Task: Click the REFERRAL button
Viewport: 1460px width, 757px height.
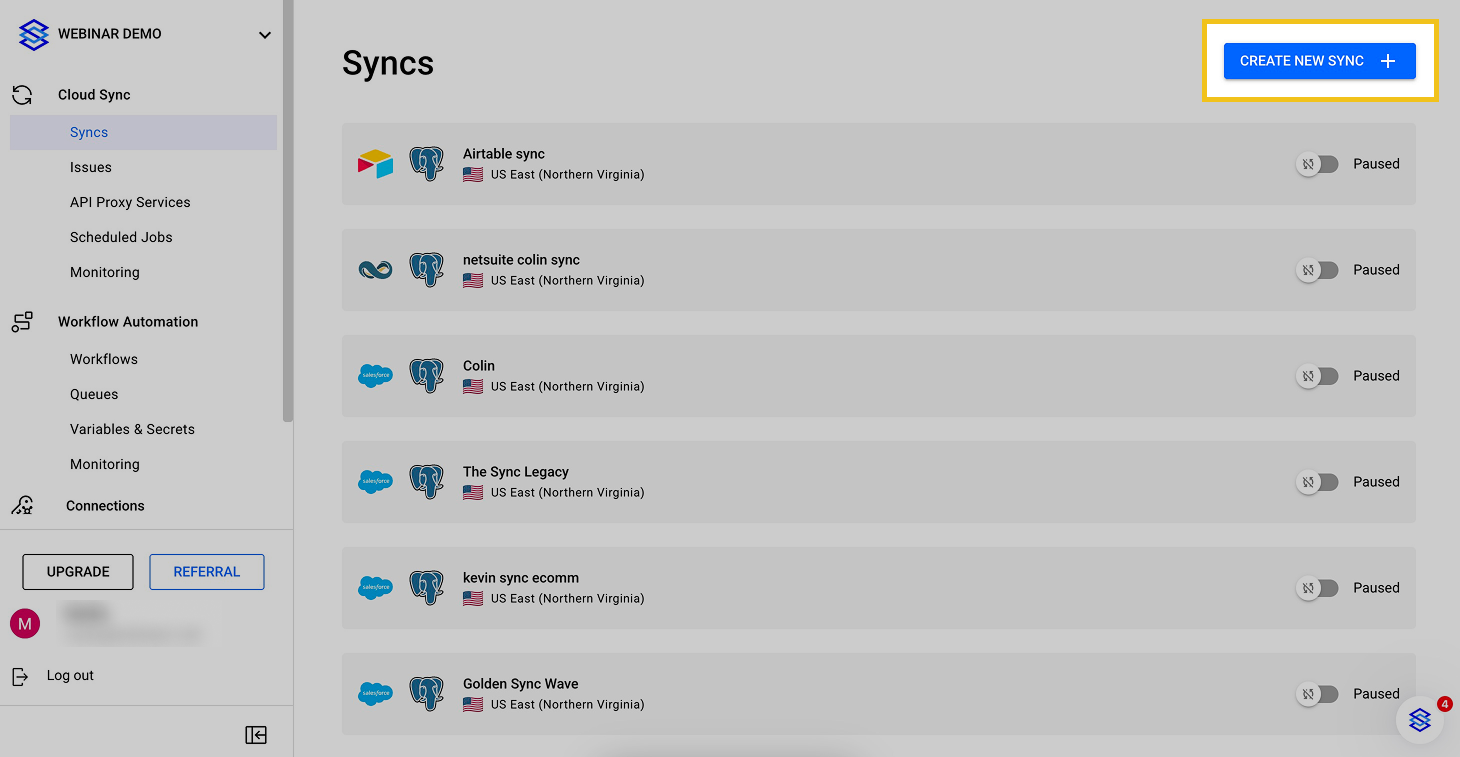Action: point(207,572)
